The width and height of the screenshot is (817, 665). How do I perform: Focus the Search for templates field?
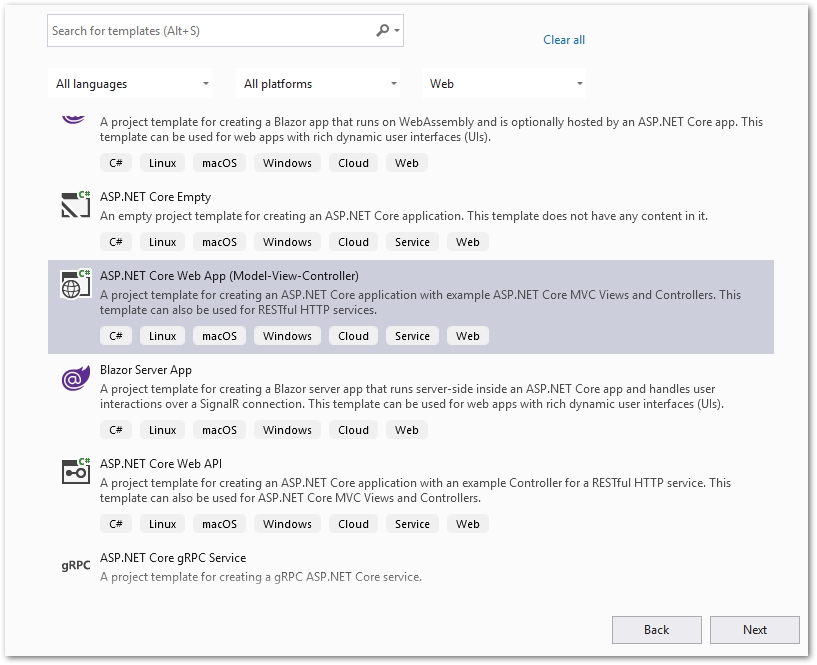click(210, 31)
